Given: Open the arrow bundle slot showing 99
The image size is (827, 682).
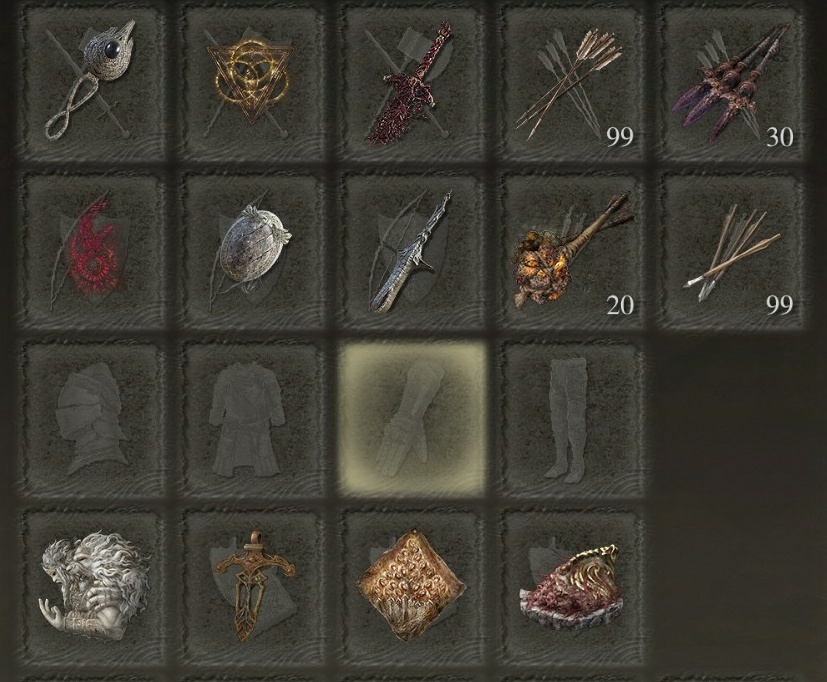Looking at the screenshot, I should pyautogui.click(x=572, y=83).
